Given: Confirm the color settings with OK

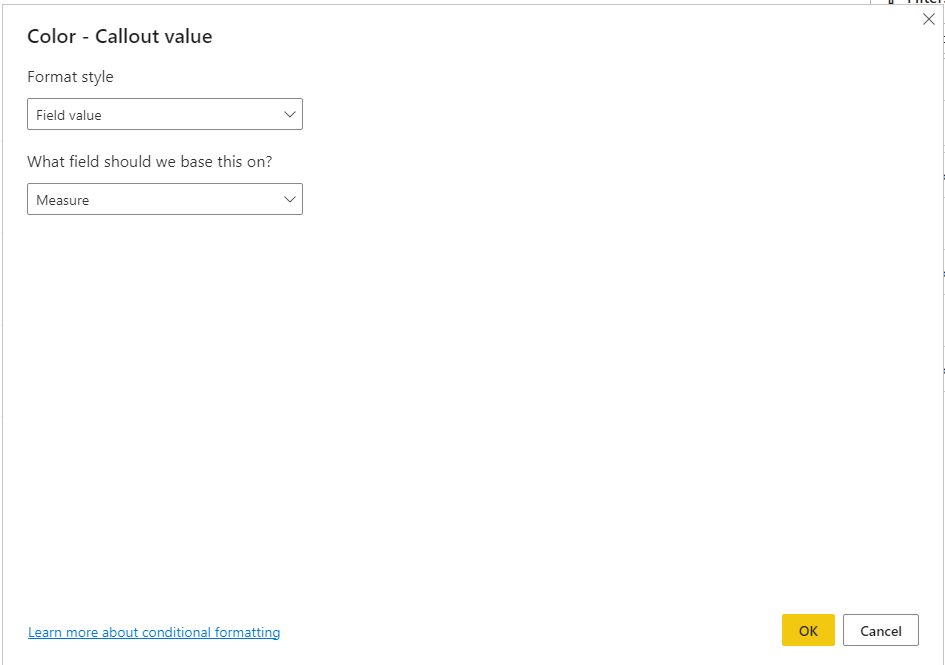Looking at the screenshot, I should (807, 630).
